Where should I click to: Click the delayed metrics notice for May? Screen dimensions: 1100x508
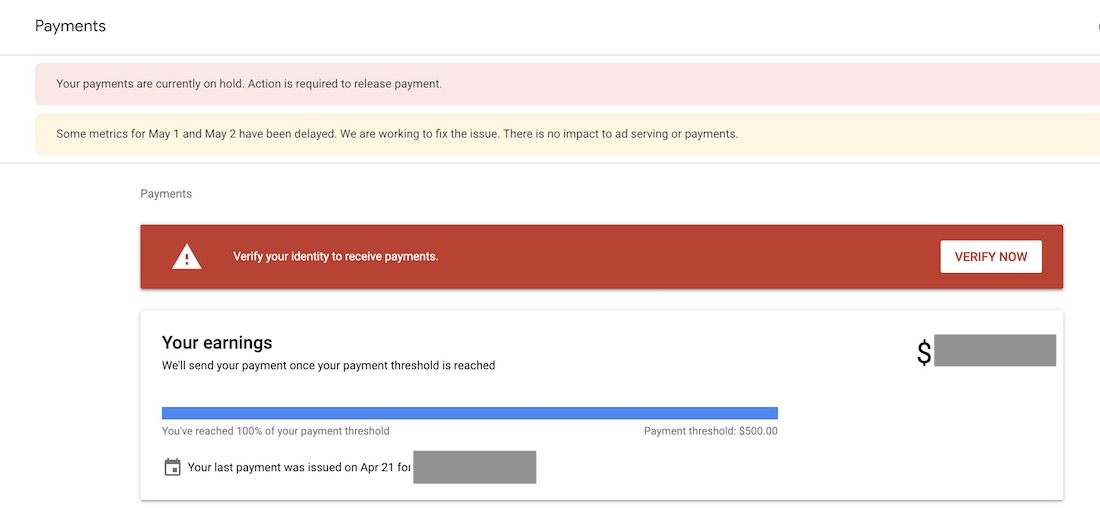click(397, 134)
